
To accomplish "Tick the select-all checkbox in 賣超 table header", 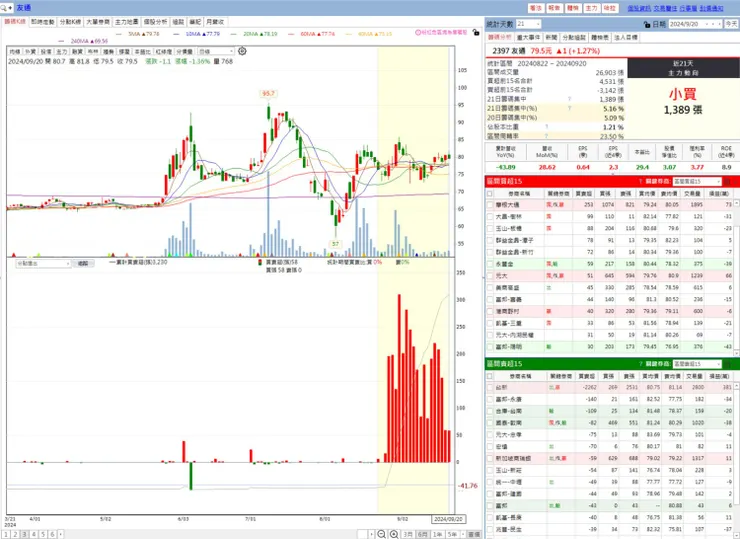I will (x=490, y=376).
